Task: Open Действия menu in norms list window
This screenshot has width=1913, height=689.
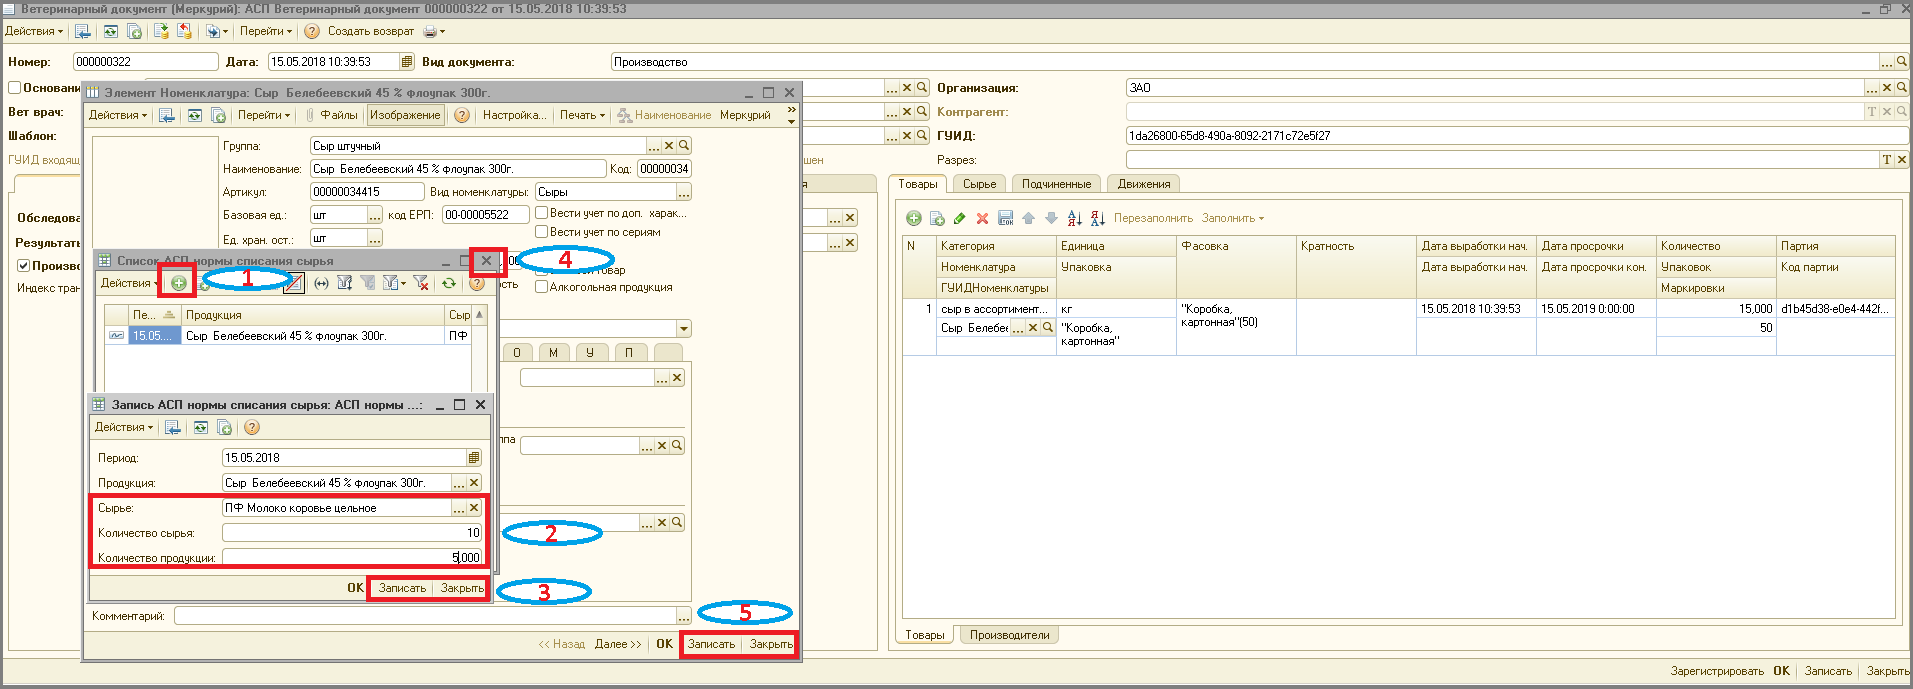Action: click(130, 283)
